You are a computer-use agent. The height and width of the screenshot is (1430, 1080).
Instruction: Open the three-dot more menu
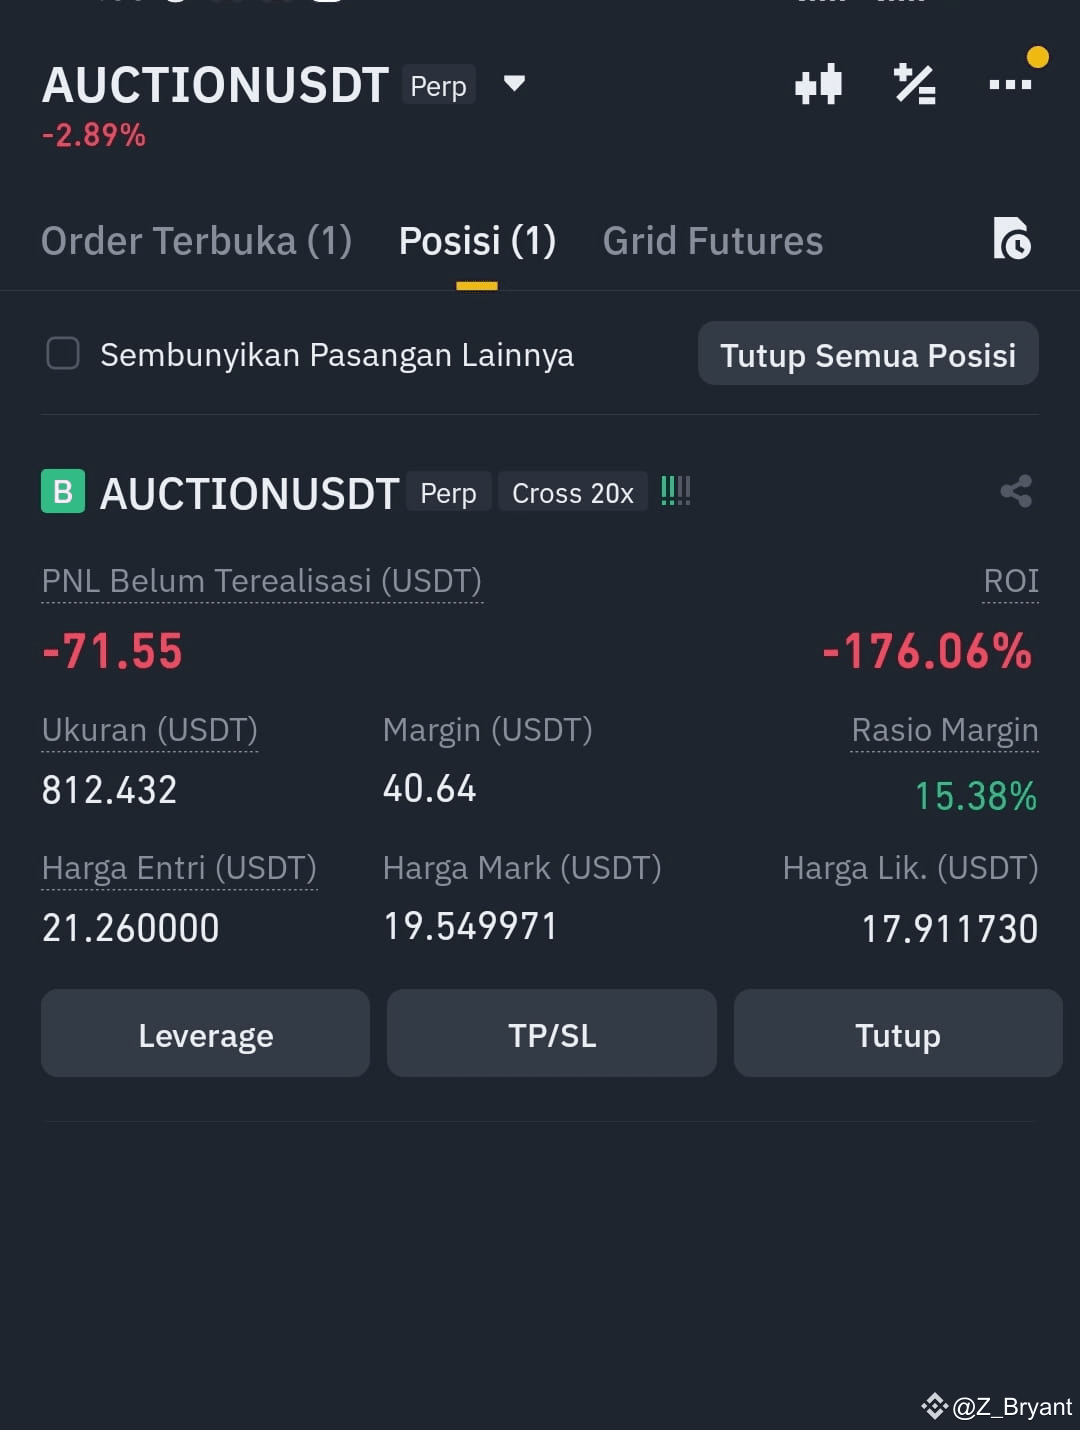(1010, 85)
